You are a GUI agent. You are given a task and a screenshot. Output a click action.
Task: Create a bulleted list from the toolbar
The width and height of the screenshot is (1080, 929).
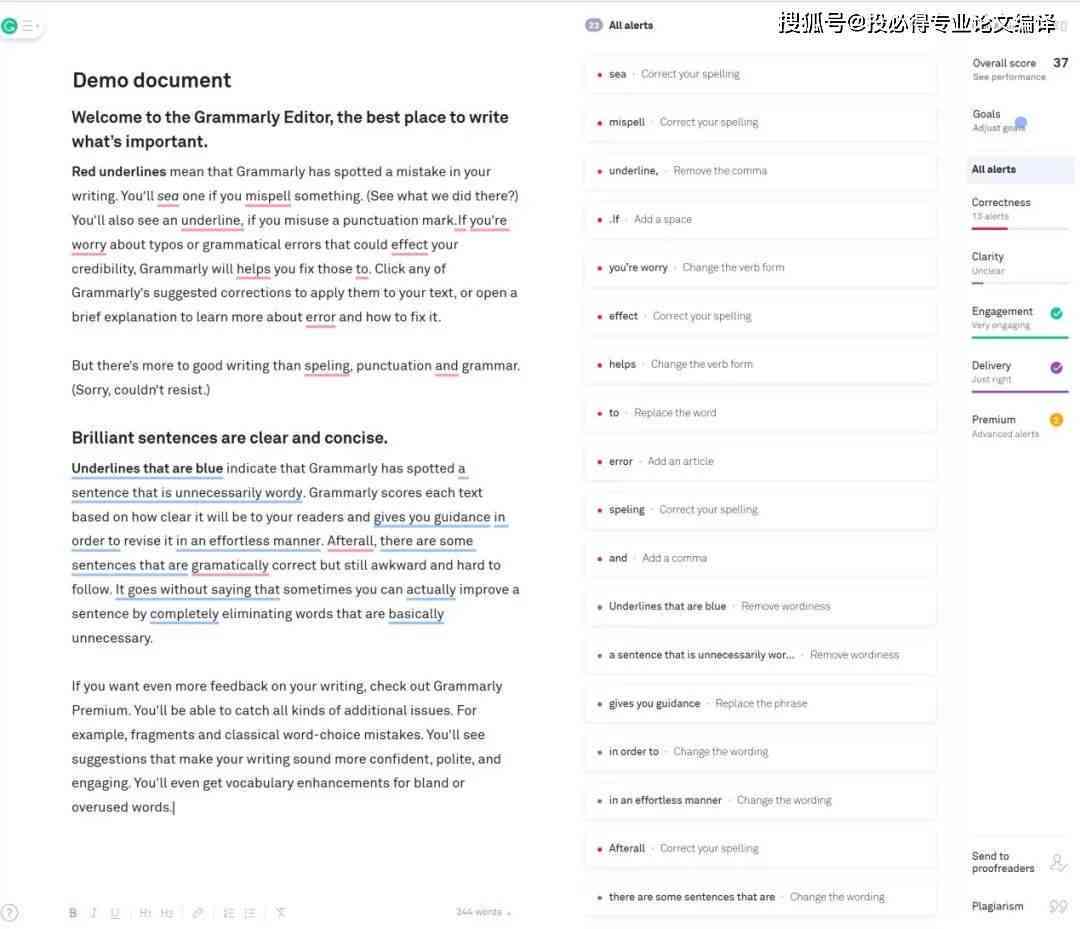pyautogui.click(x=250, y=913)
